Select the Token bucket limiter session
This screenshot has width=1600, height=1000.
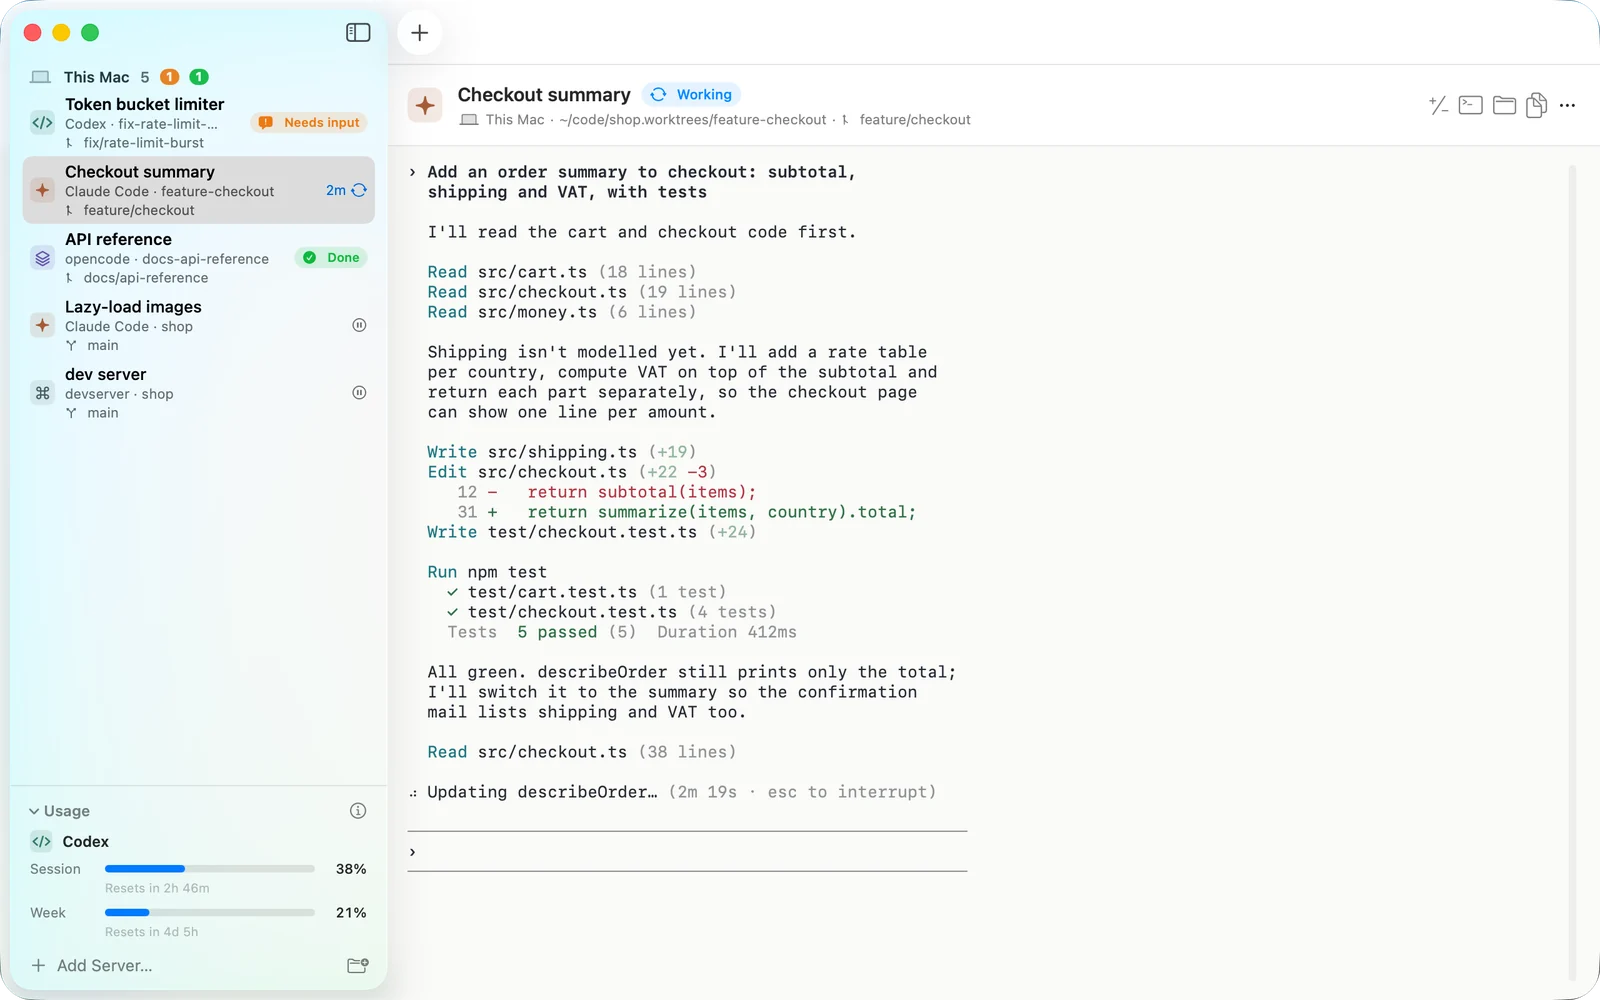pos(198,123)
